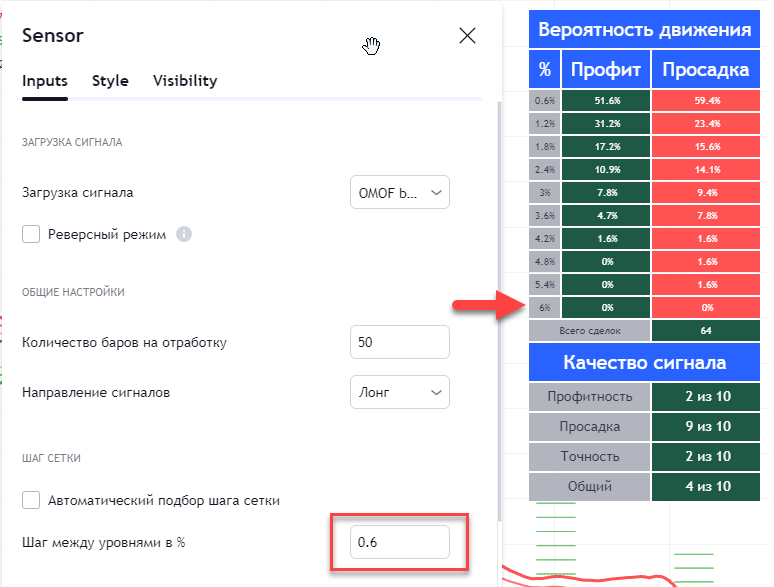Switch to the Style tab

click(x=110, y=81)
